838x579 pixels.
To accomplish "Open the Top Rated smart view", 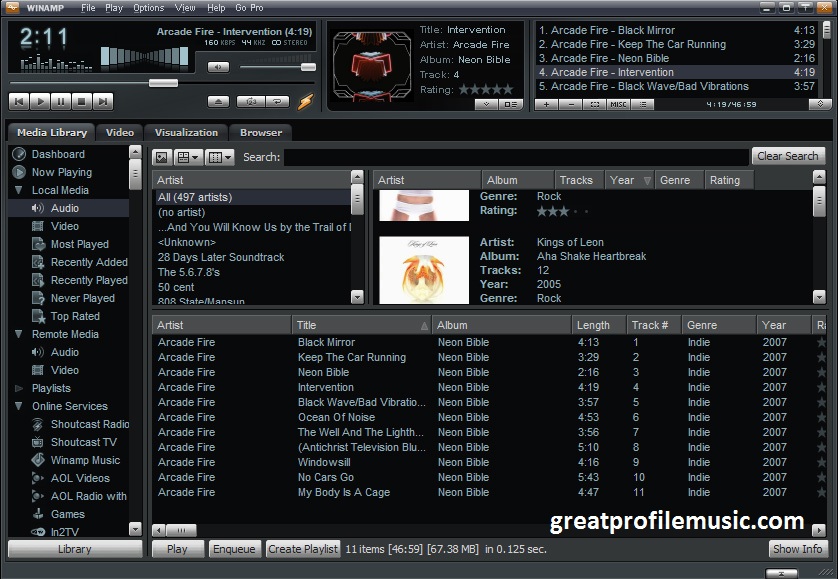I will coord(75,316).
